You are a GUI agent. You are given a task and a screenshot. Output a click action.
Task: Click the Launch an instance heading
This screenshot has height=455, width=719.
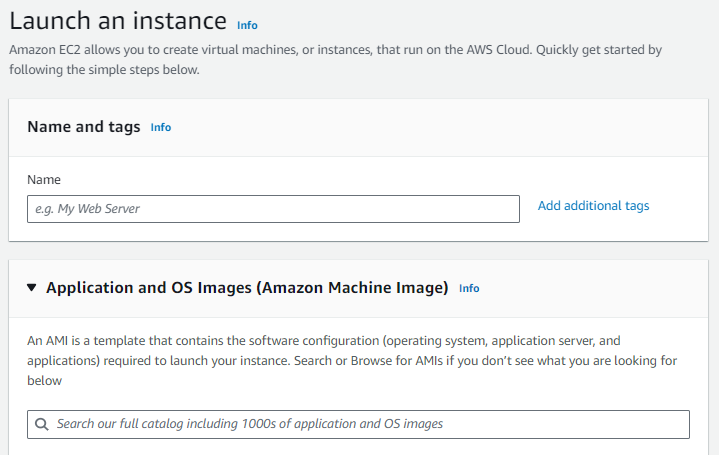pos(118,21)
